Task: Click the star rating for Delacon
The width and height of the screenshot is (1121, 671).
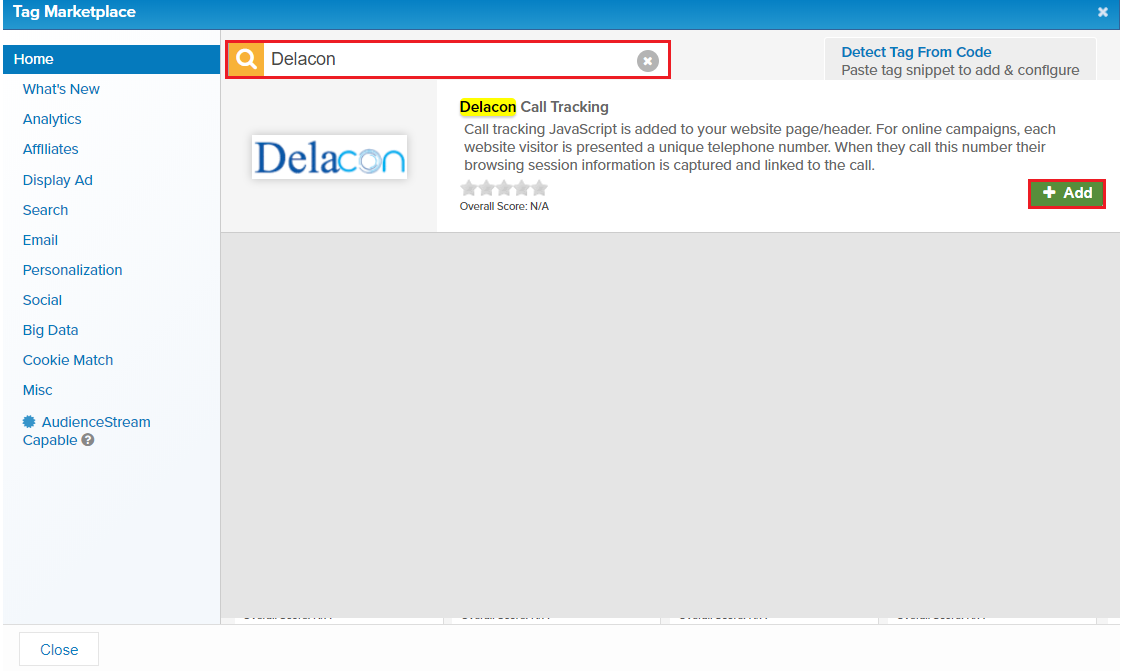Action: (504, 188)
